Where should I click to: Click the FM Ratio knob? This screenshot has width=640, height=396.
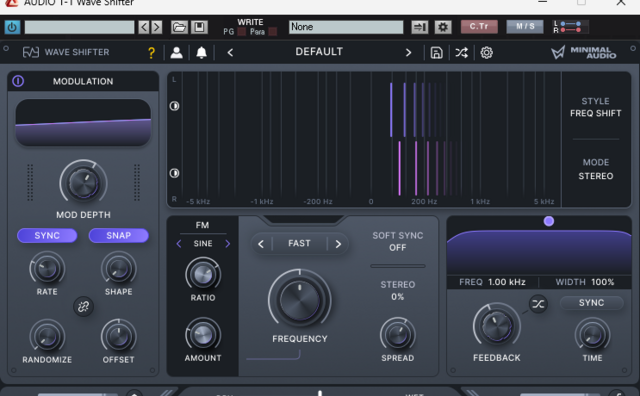pyautogui.click(x=203, y=275)
